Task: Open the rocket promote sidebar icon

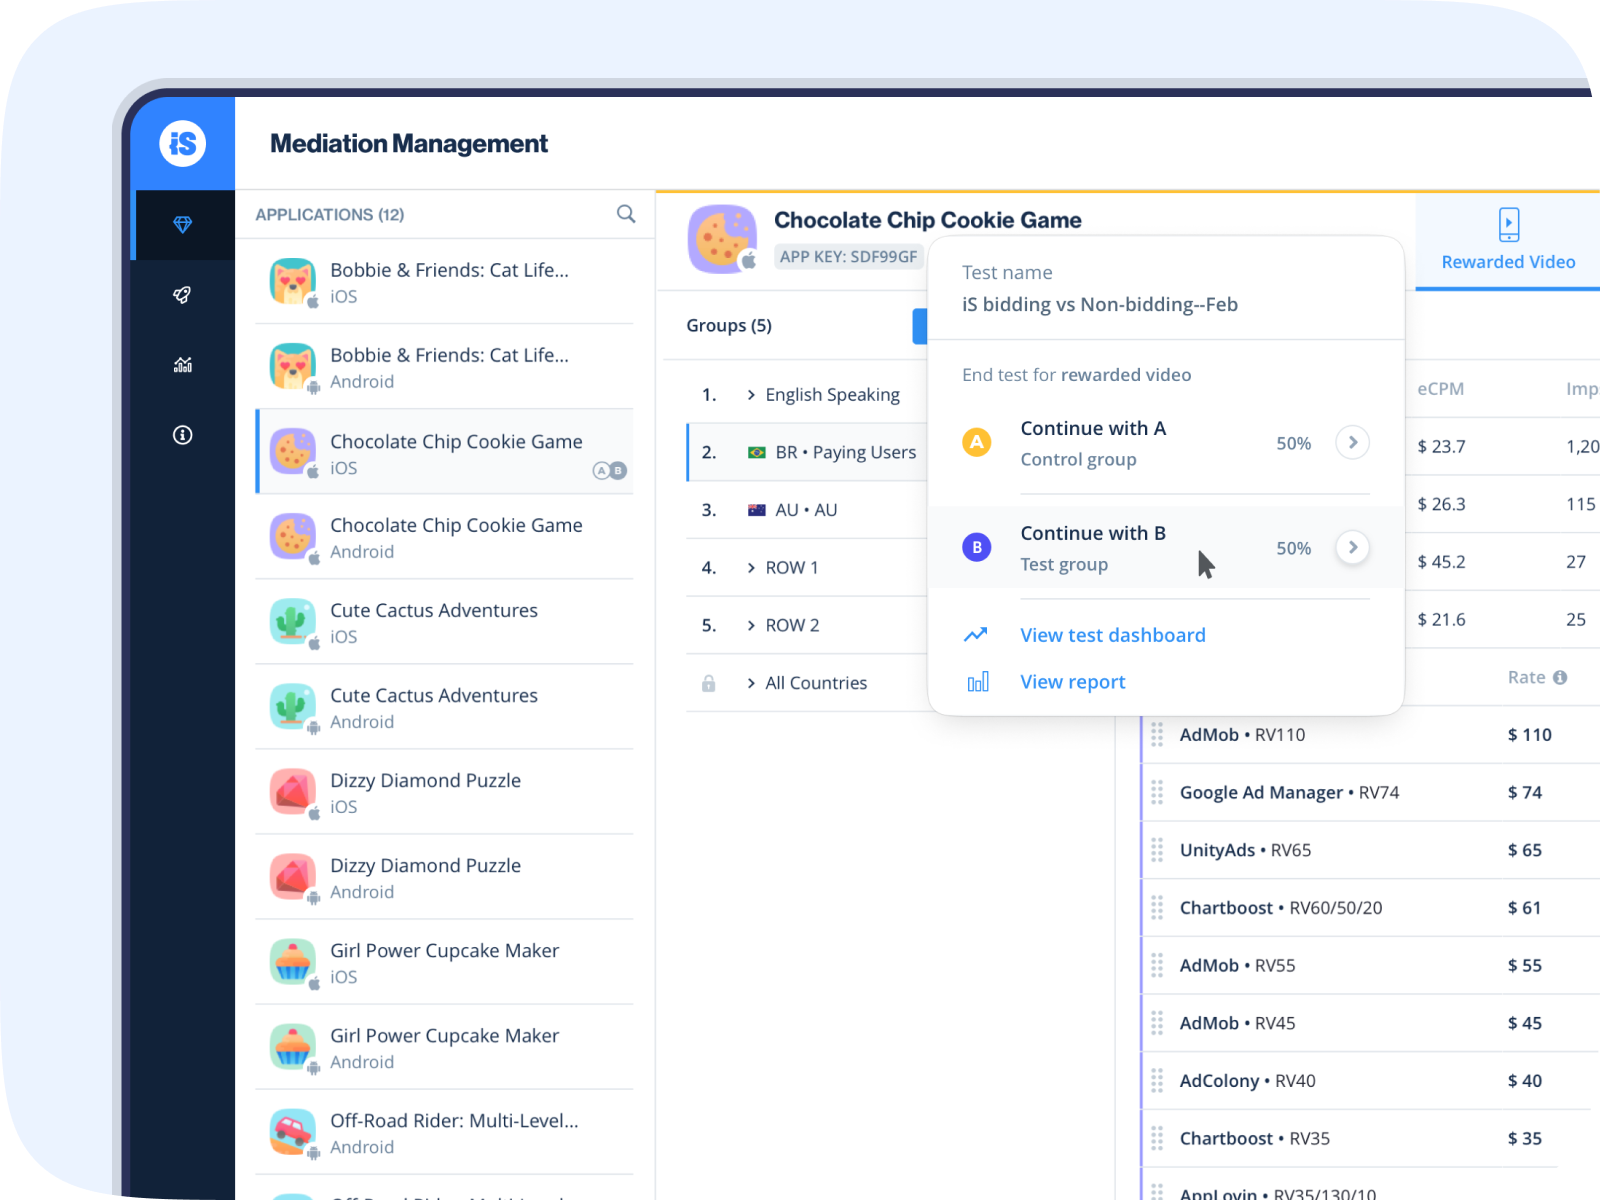Action: click(182, 295)
